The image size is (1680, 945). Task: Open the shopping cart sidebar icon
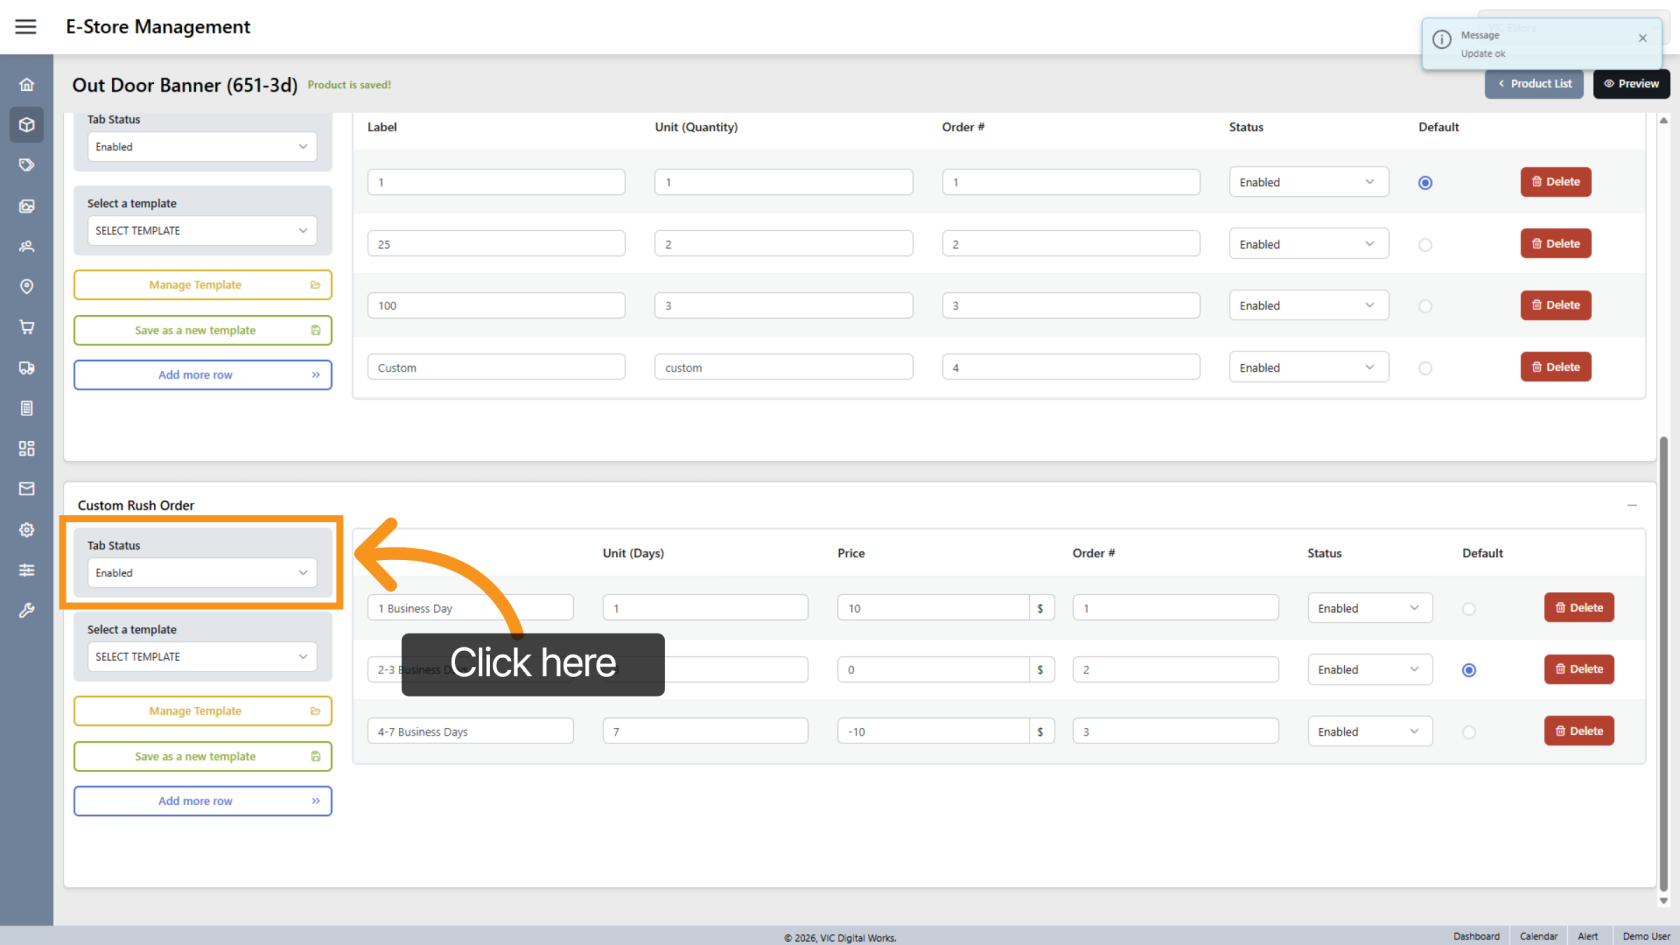tap(27, 327)
